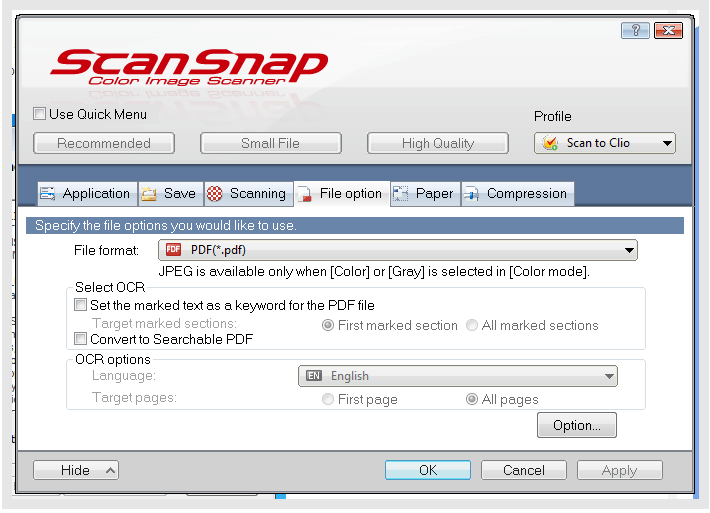Click the Application tab icon
710x513 pixels.
[48, 194]
